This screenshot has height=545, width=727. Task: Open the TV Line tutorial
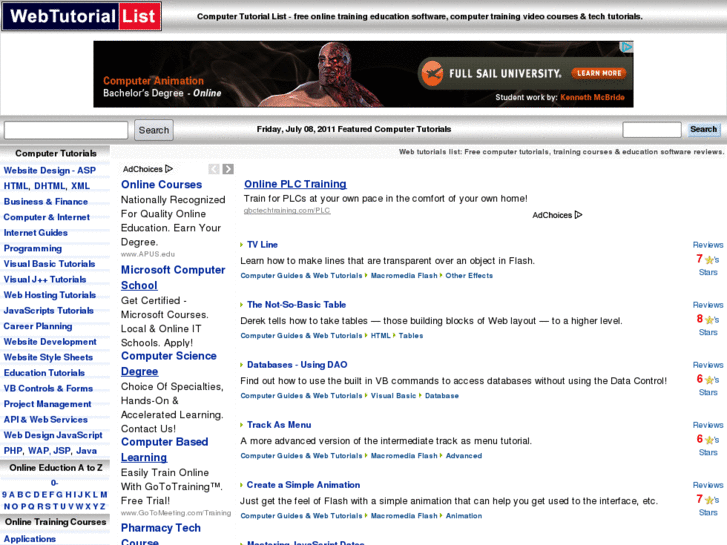point(262,244)
